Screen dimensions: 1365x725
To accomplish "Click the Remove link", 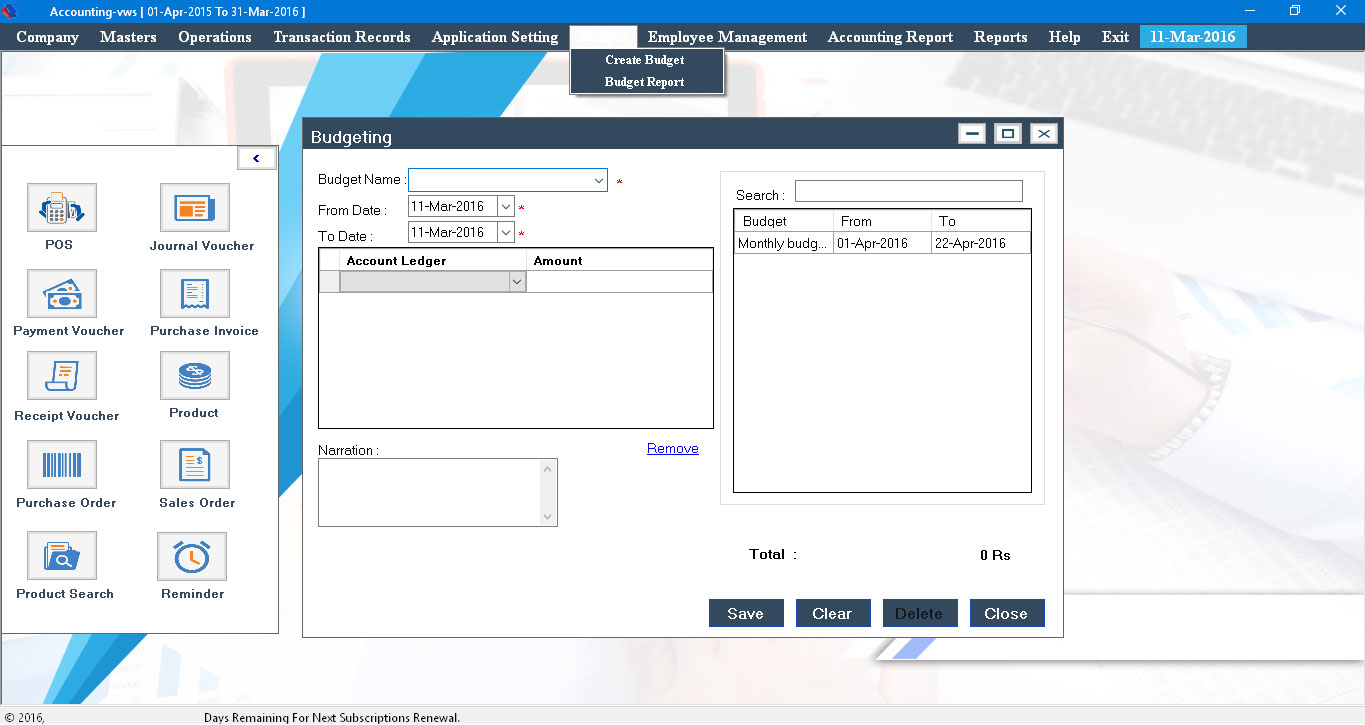I will (673, 448).
